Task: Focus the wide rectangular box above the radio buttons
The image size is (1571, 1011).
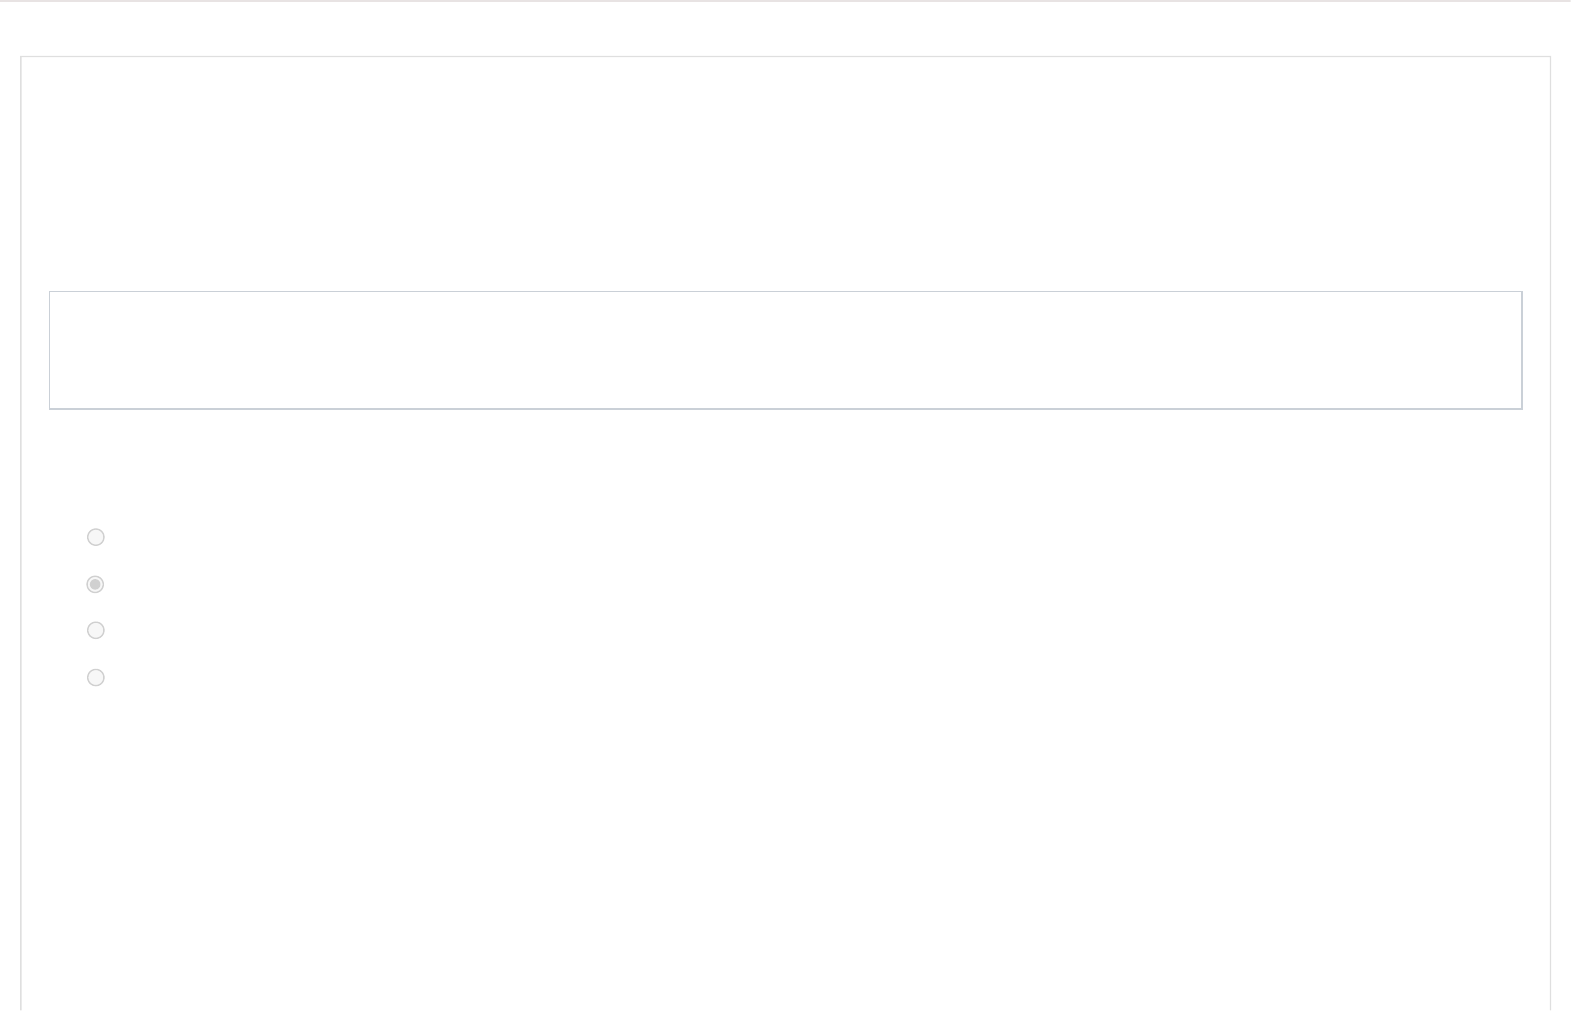Action: point(785,350)
